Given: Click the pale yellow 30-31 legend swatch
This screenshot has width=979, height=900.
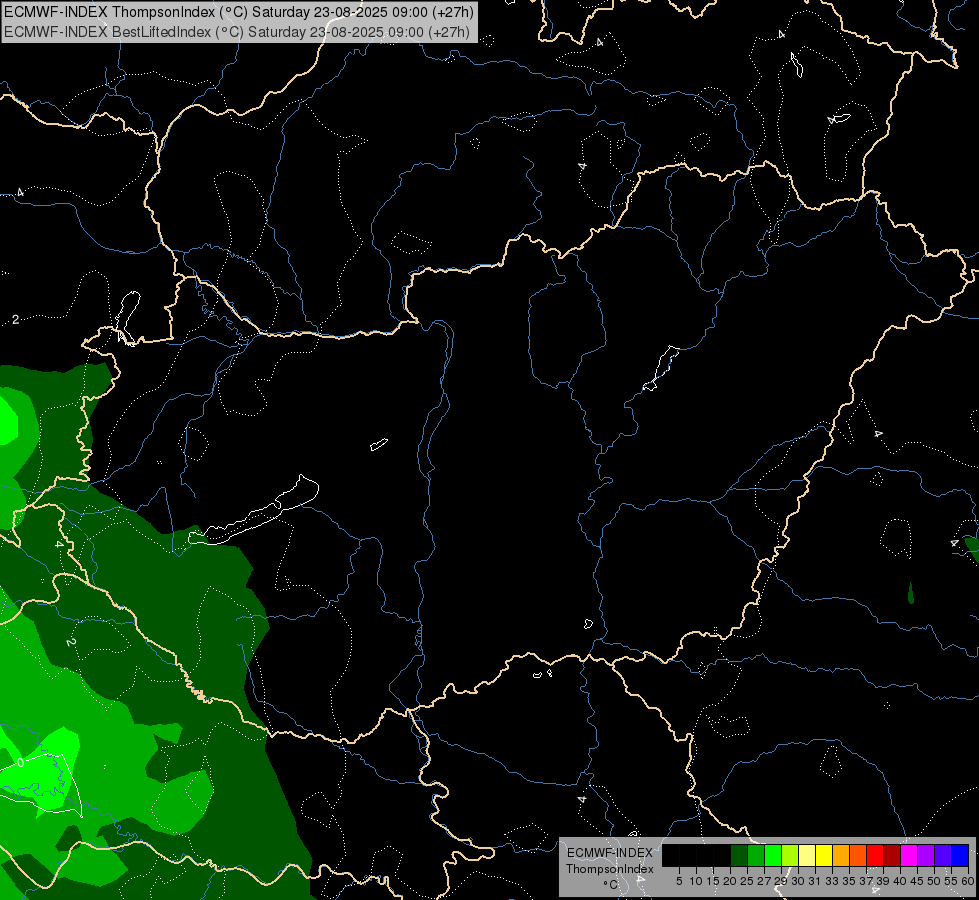Looking at the screenshot, I should pyautogui.click(x=807, y=855).
